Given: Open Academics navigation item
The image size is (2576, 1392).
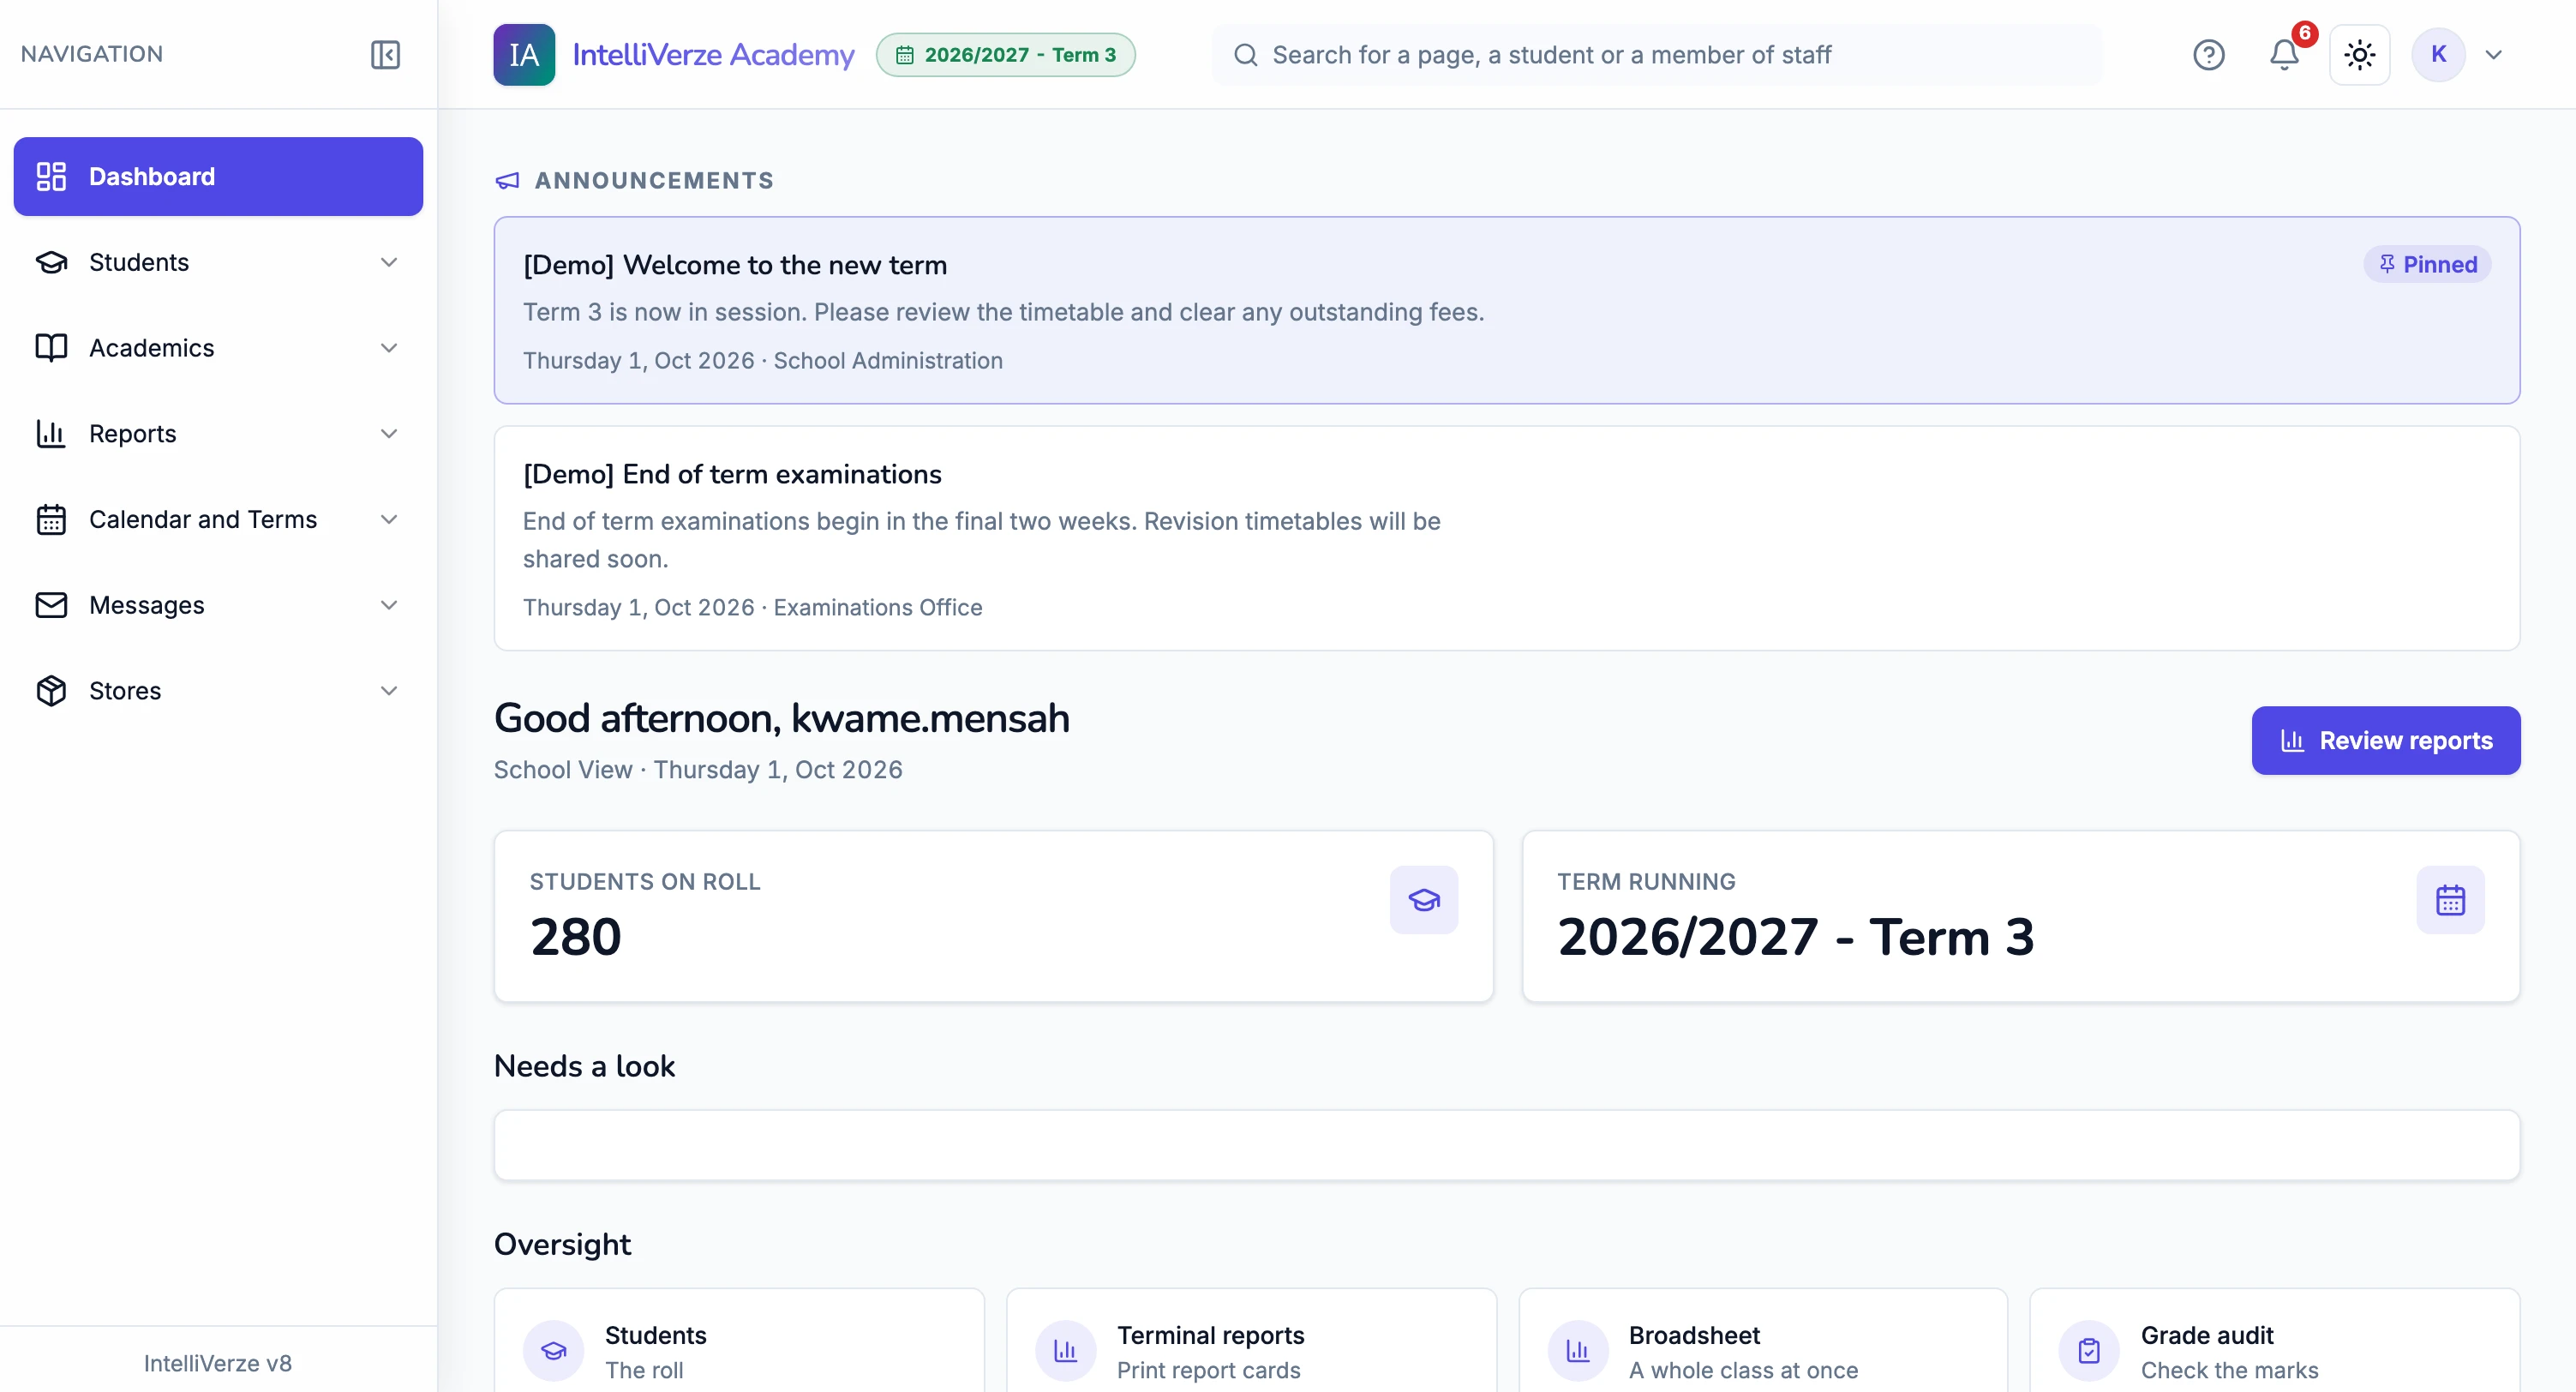Looking at the screenshot, I should (218, 348).
